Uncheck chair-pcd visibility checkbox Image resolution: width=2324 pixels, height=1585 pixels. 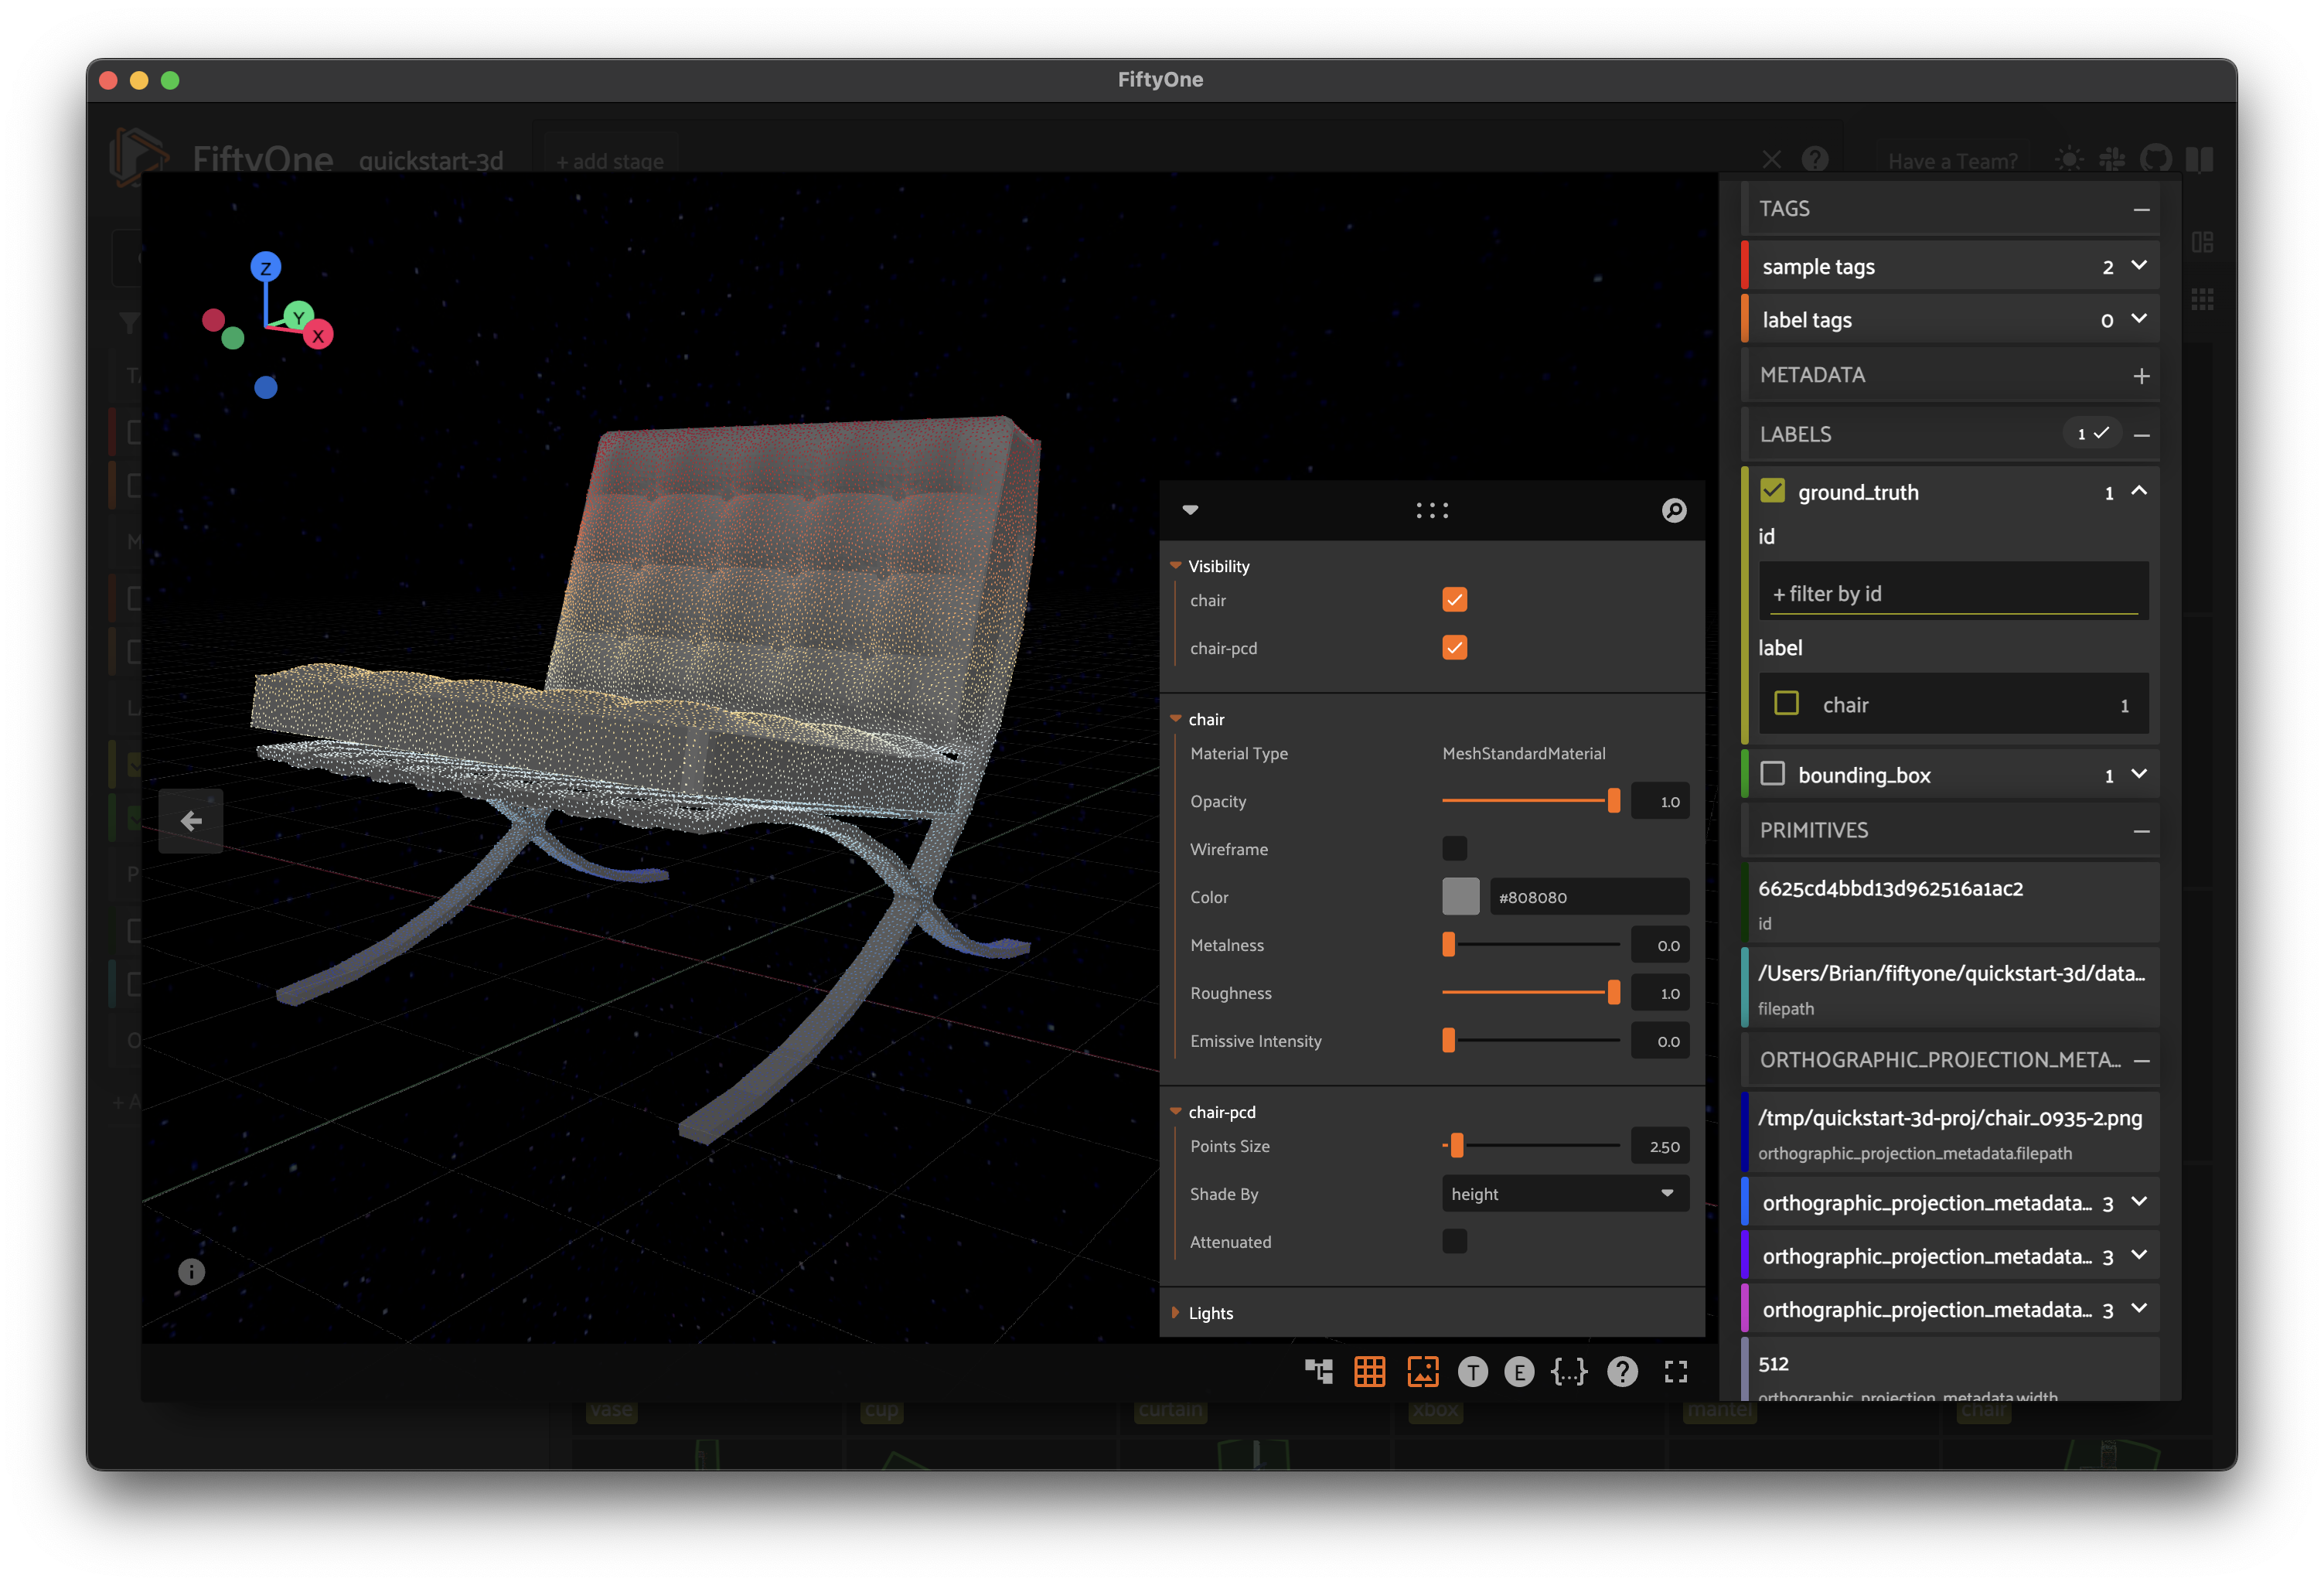(1454, 648)
